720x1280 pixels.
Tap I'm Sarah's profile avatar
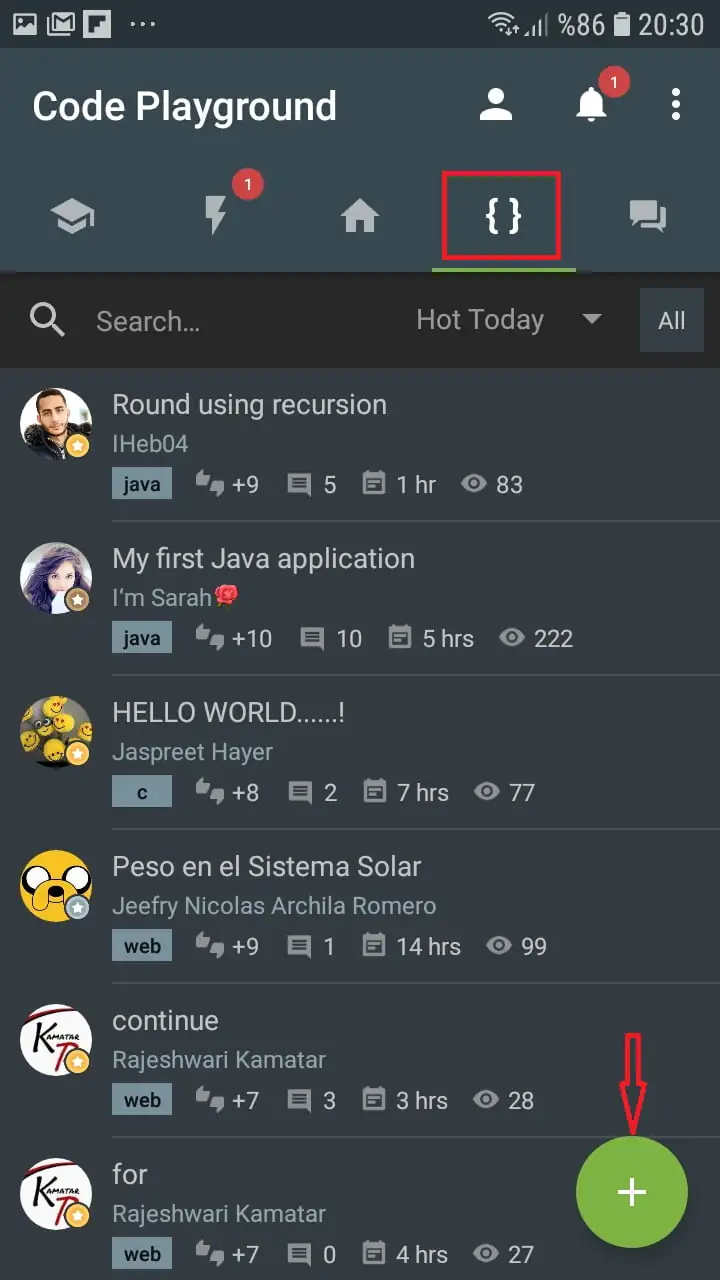[x=56, y=578]
